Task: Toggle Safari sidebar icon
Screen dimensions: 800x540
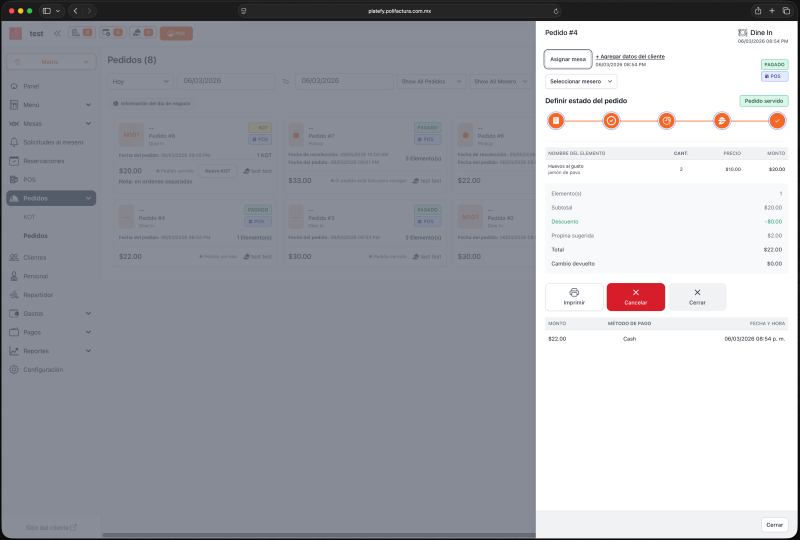Action: [x=46, y=11]
